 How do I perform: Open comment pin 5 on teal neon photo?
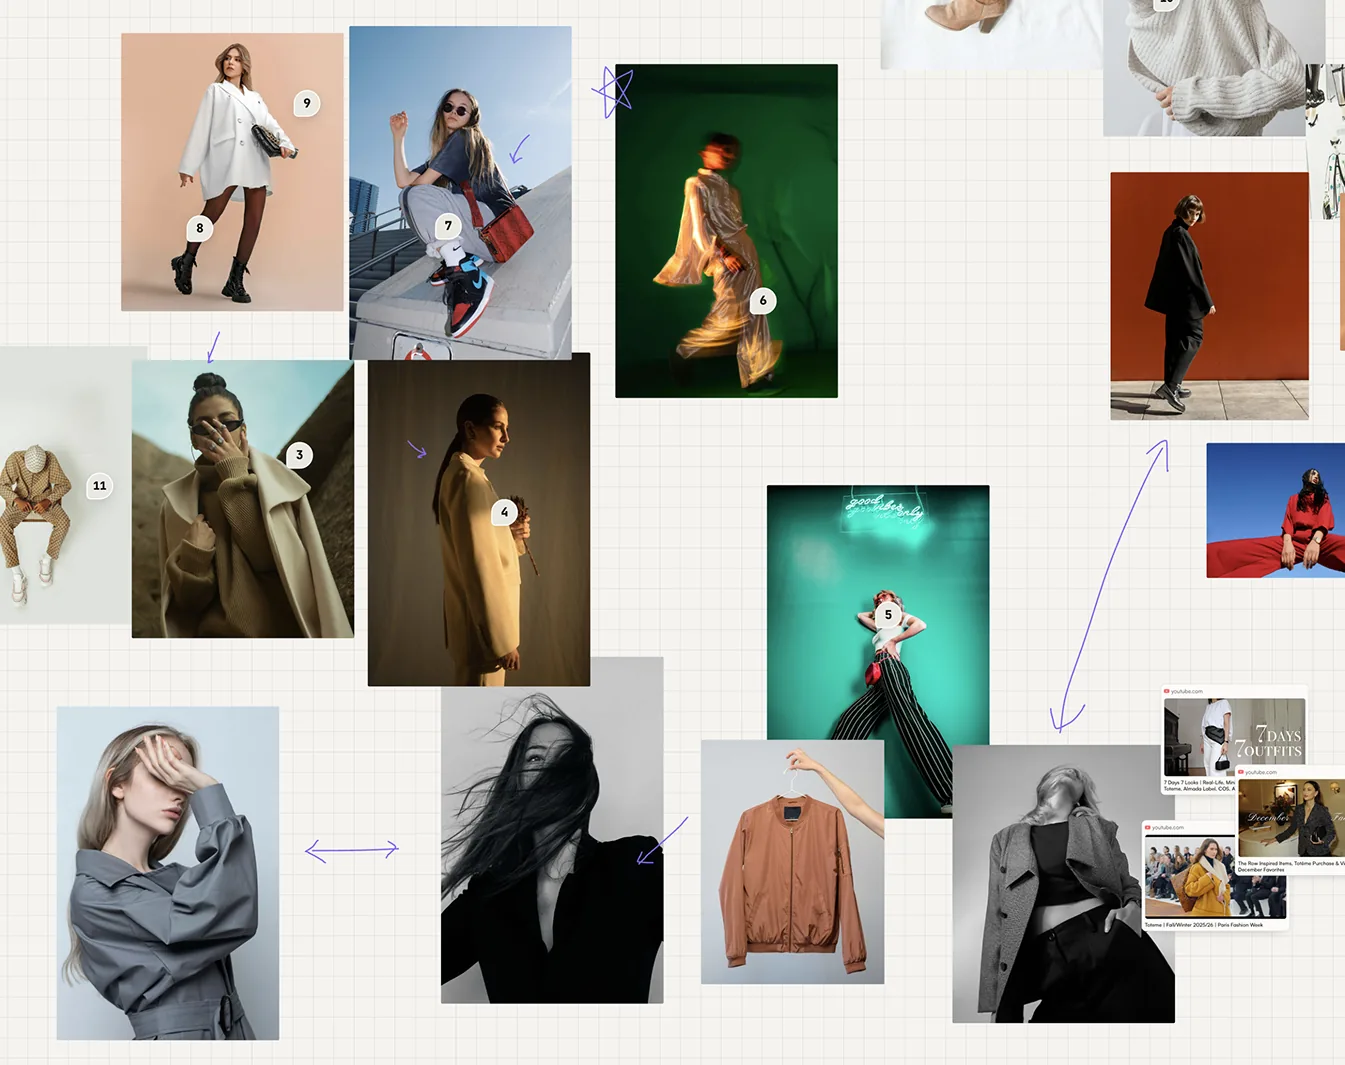[888, 615]
